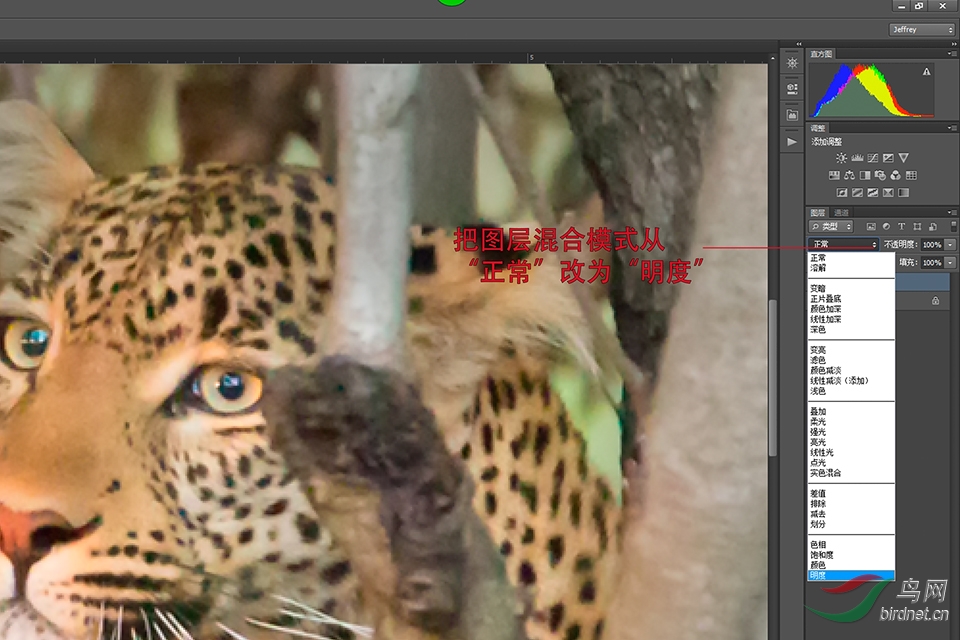
Task: Select the 直方图 panel tab
Action: click(x=821, y=54)
